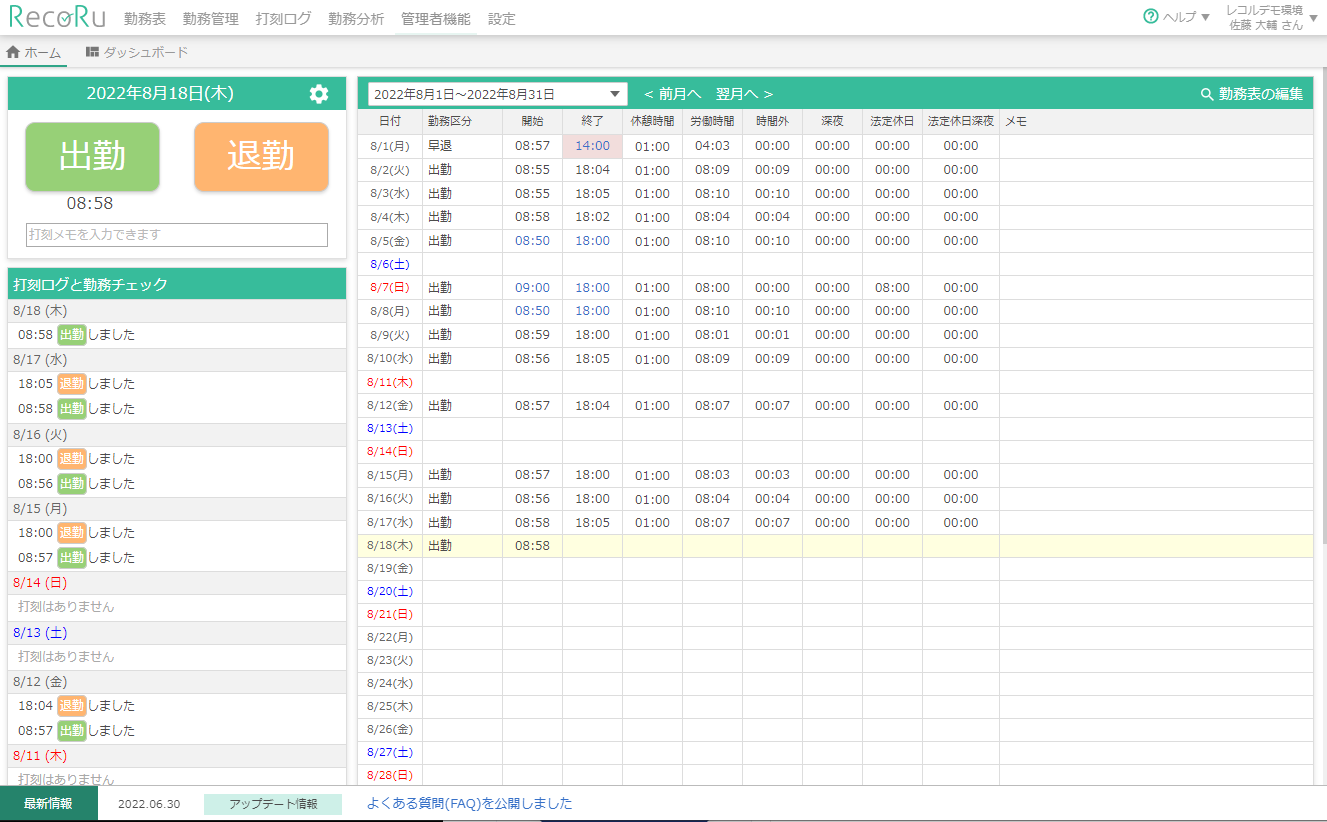Image resolution: width=1327 pixels, height=822 pixels.
Task: Go to next month via 翌月へ
Action: 744,94
